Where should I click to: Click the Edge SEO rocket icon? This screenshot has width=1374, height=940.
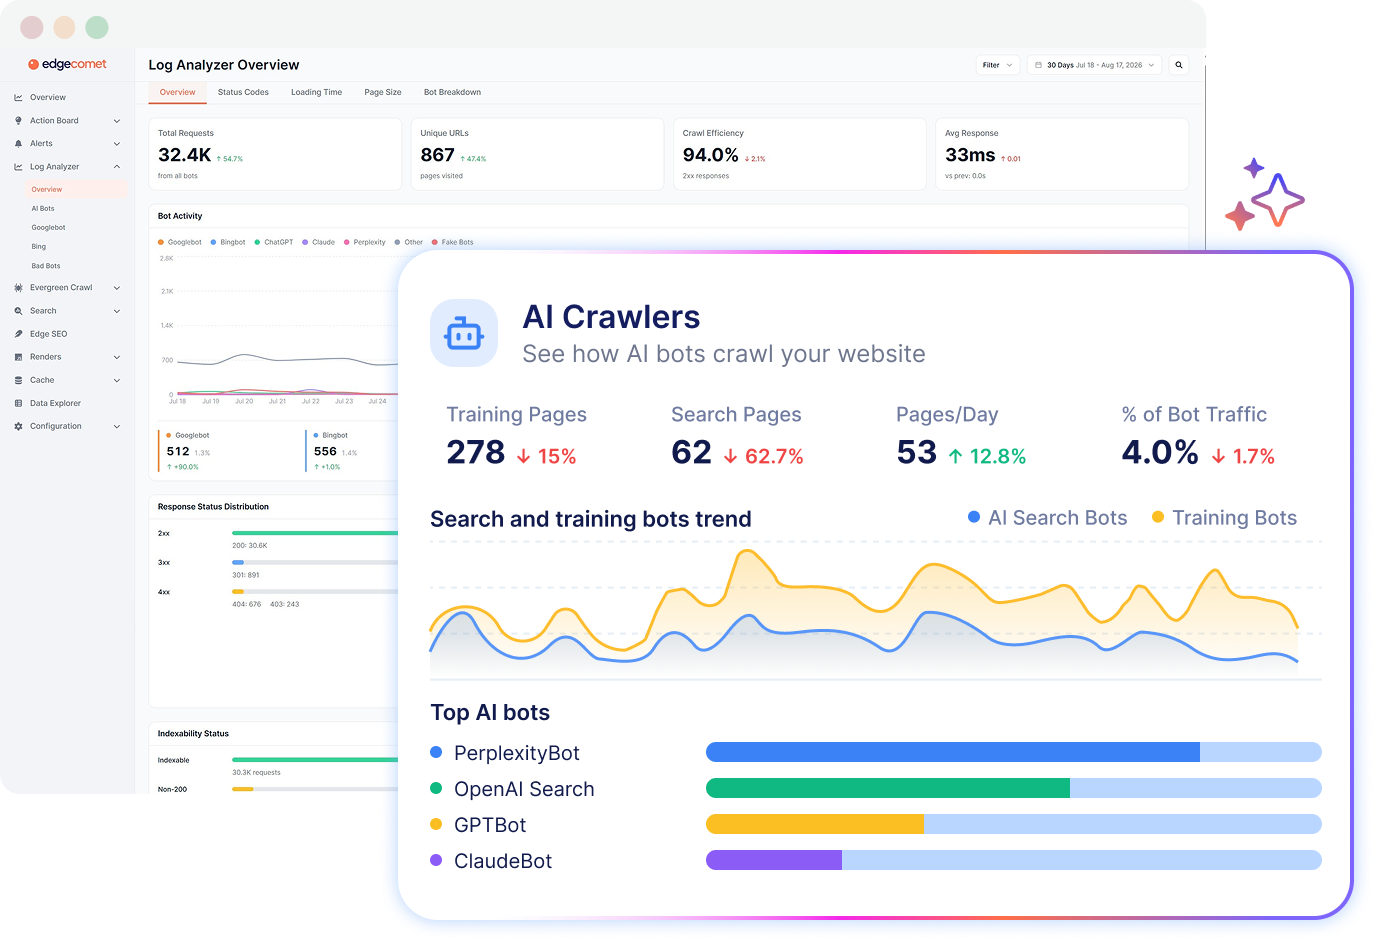(x=18, y=334)
